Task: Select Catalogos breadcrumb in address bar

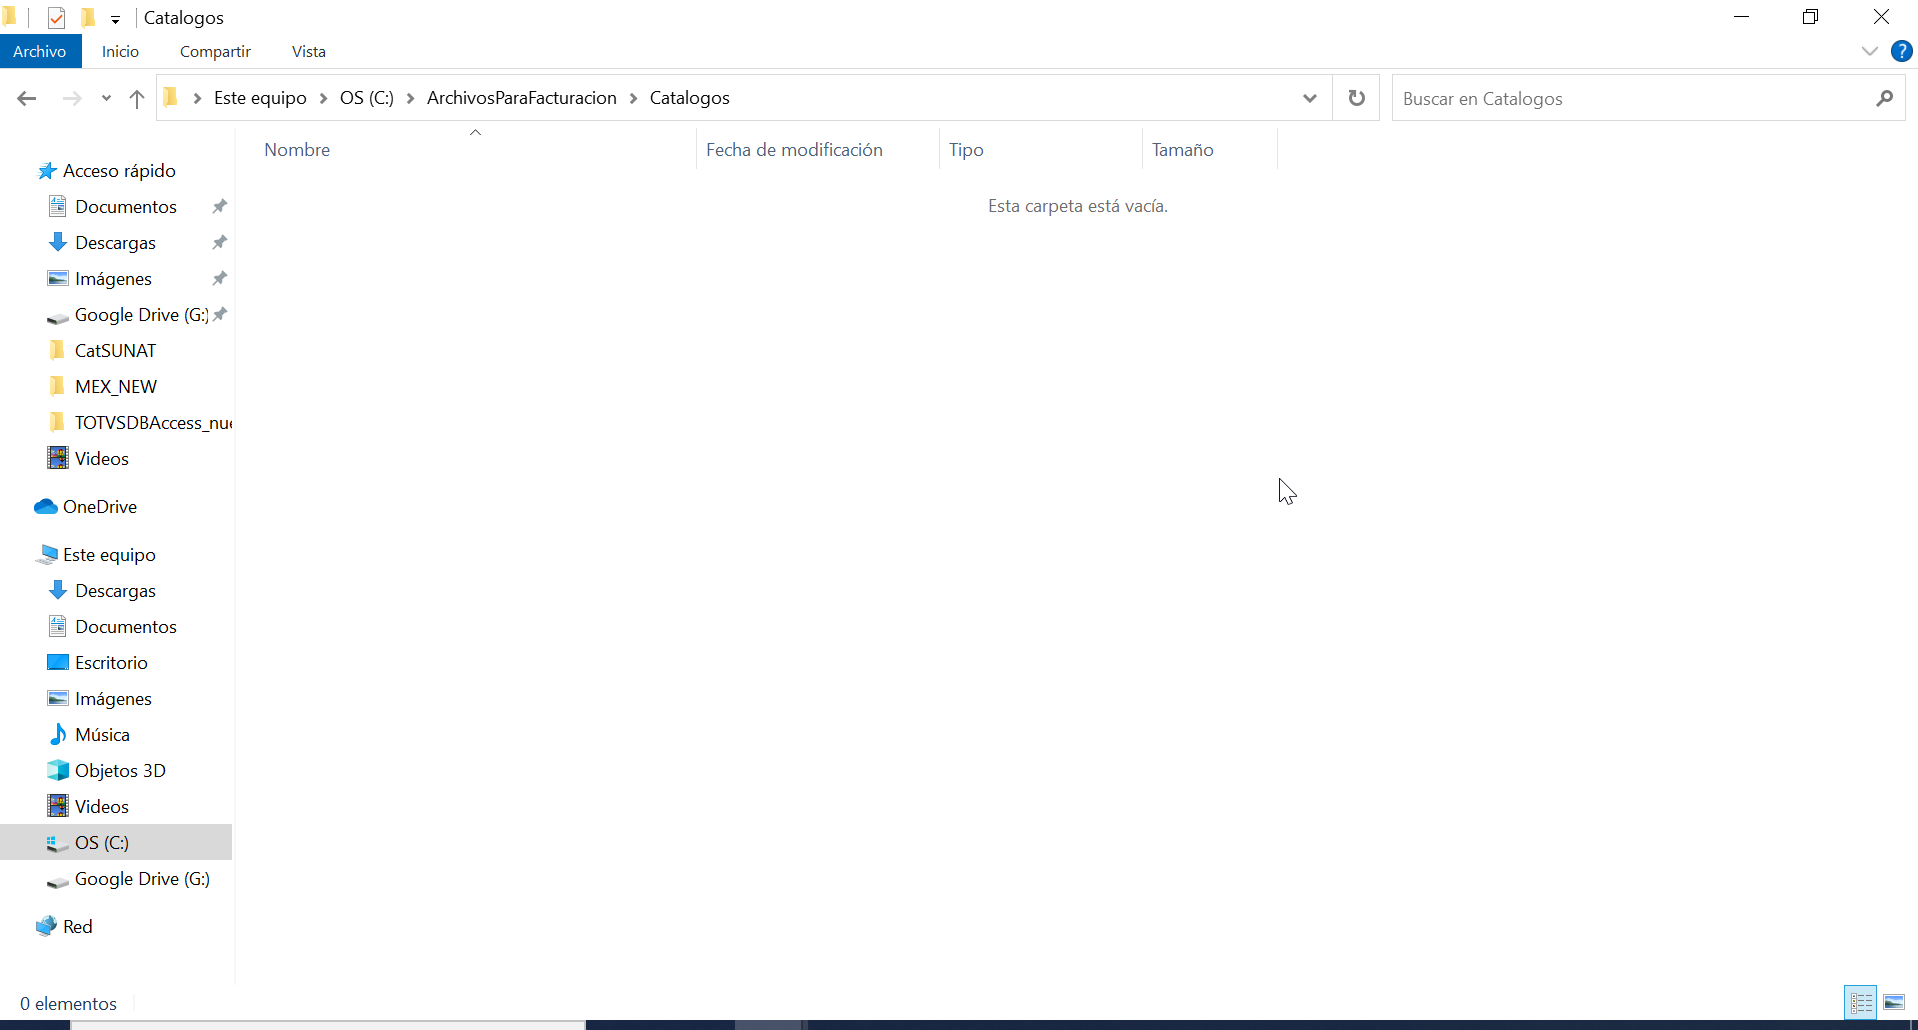Action: coord(690,98)
